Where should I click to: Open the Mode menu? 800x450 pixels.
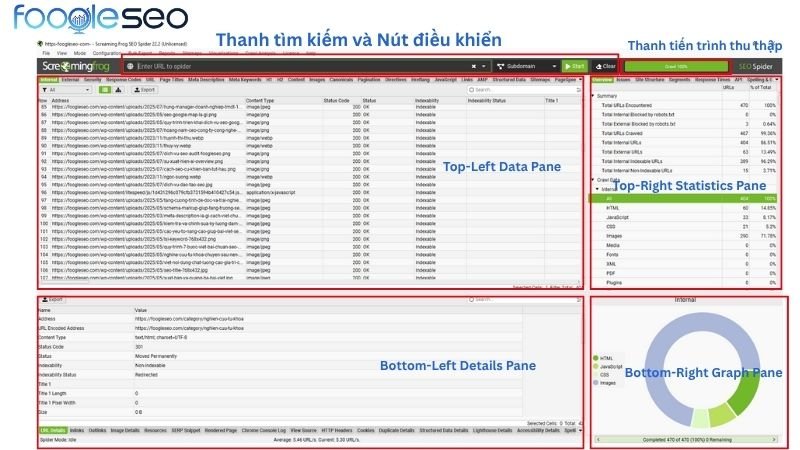[x=80, y=53]
